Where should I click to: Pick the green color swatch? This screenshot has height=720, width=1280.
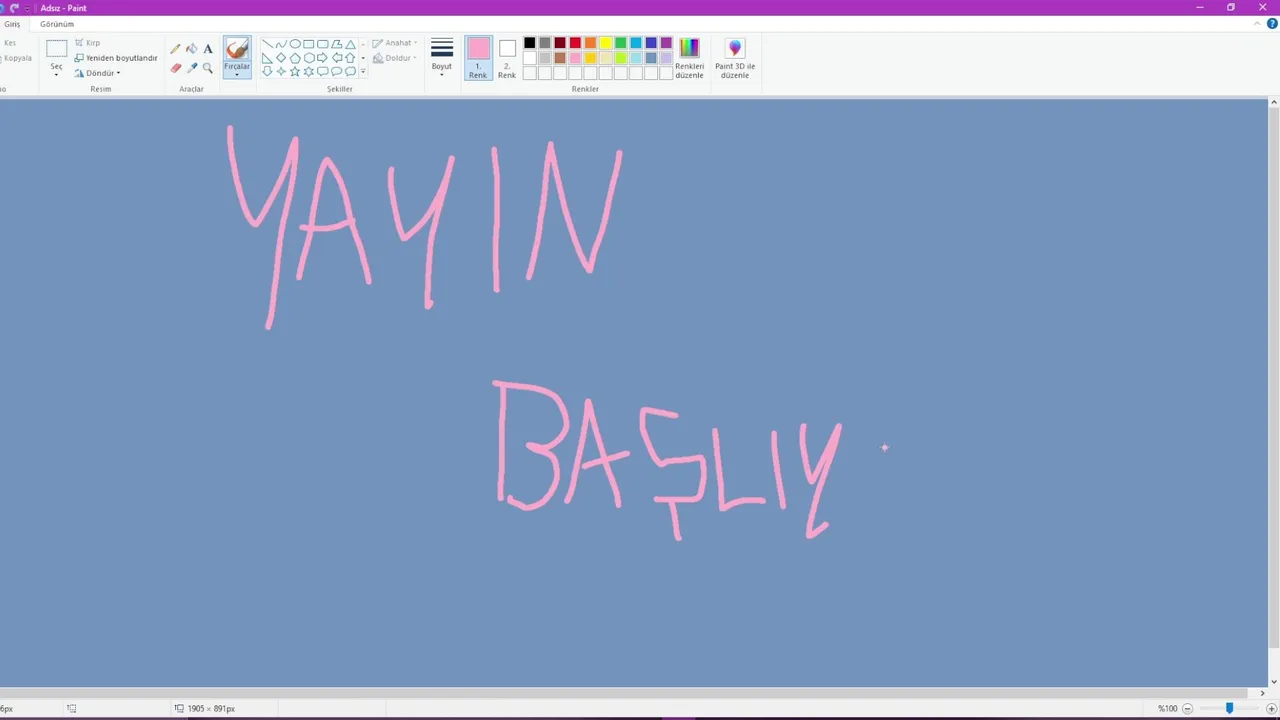(621, 43)
